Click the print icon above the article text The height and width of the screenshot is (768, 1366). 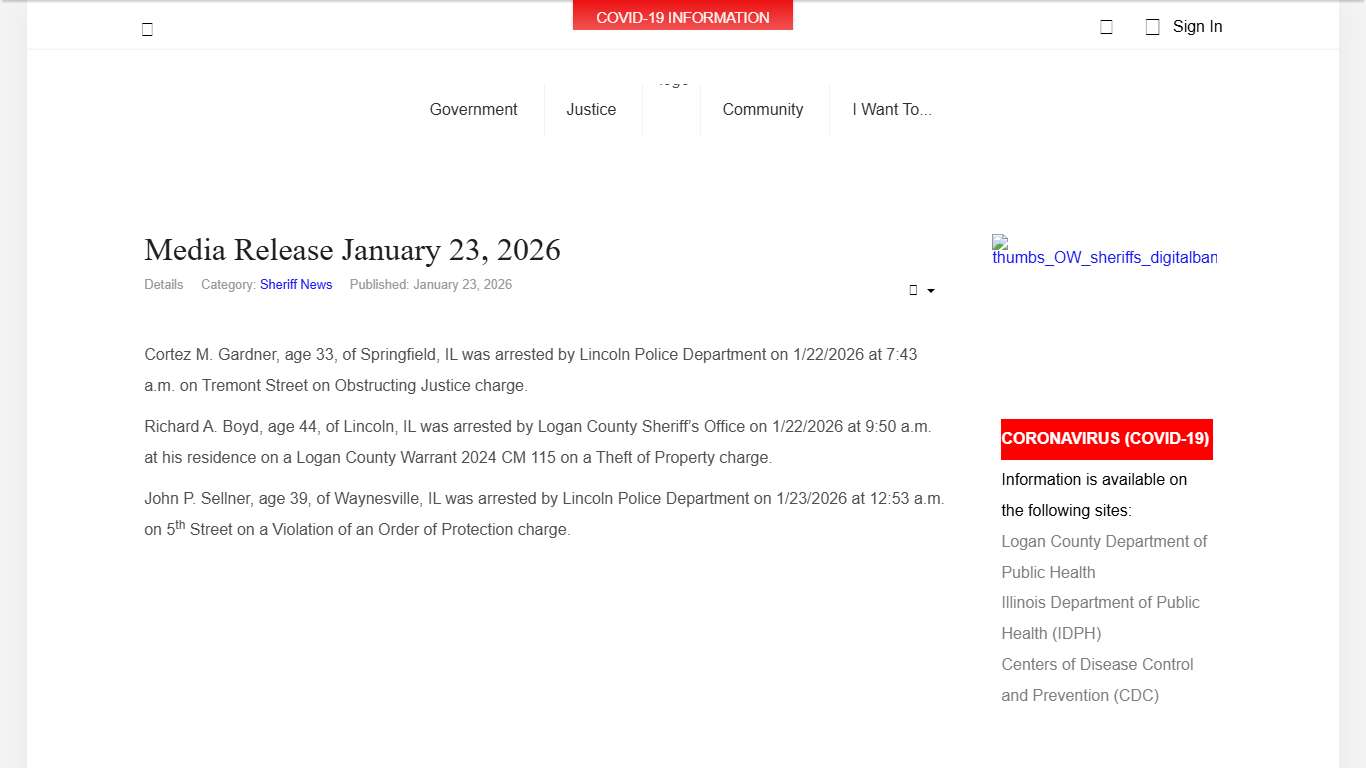pyautogui.click(x=914, y=290)
